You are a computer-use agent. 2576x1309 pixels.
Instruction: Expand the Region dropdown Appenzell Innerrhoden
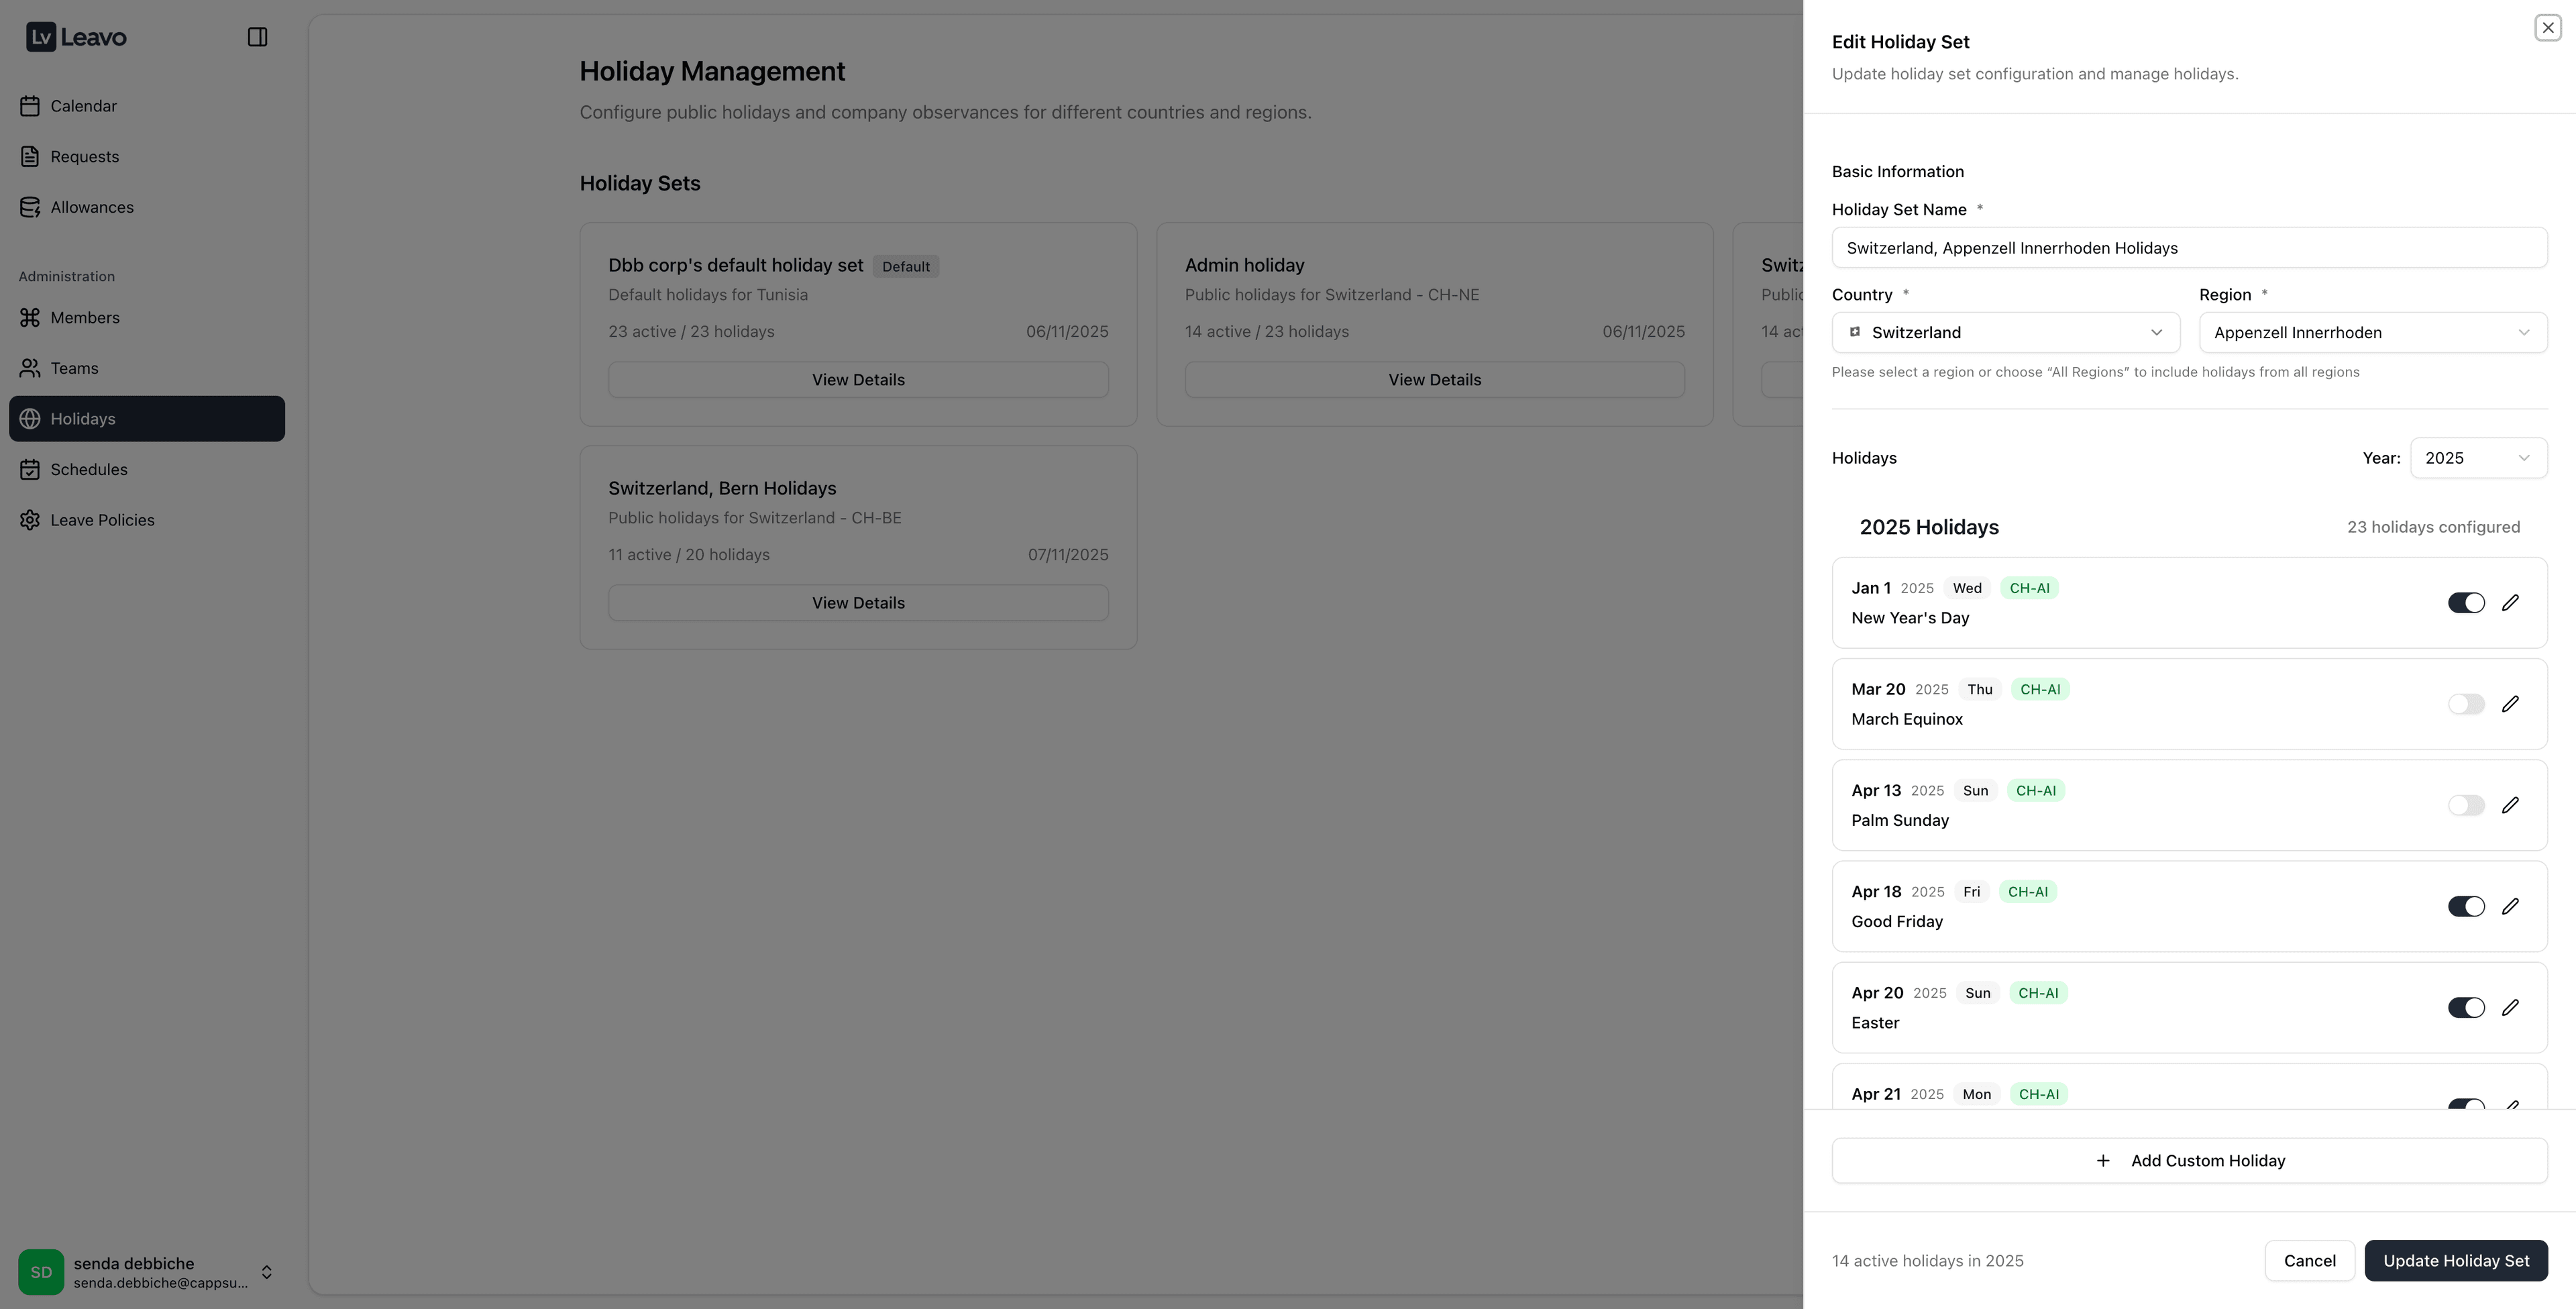pos(2372,332)
